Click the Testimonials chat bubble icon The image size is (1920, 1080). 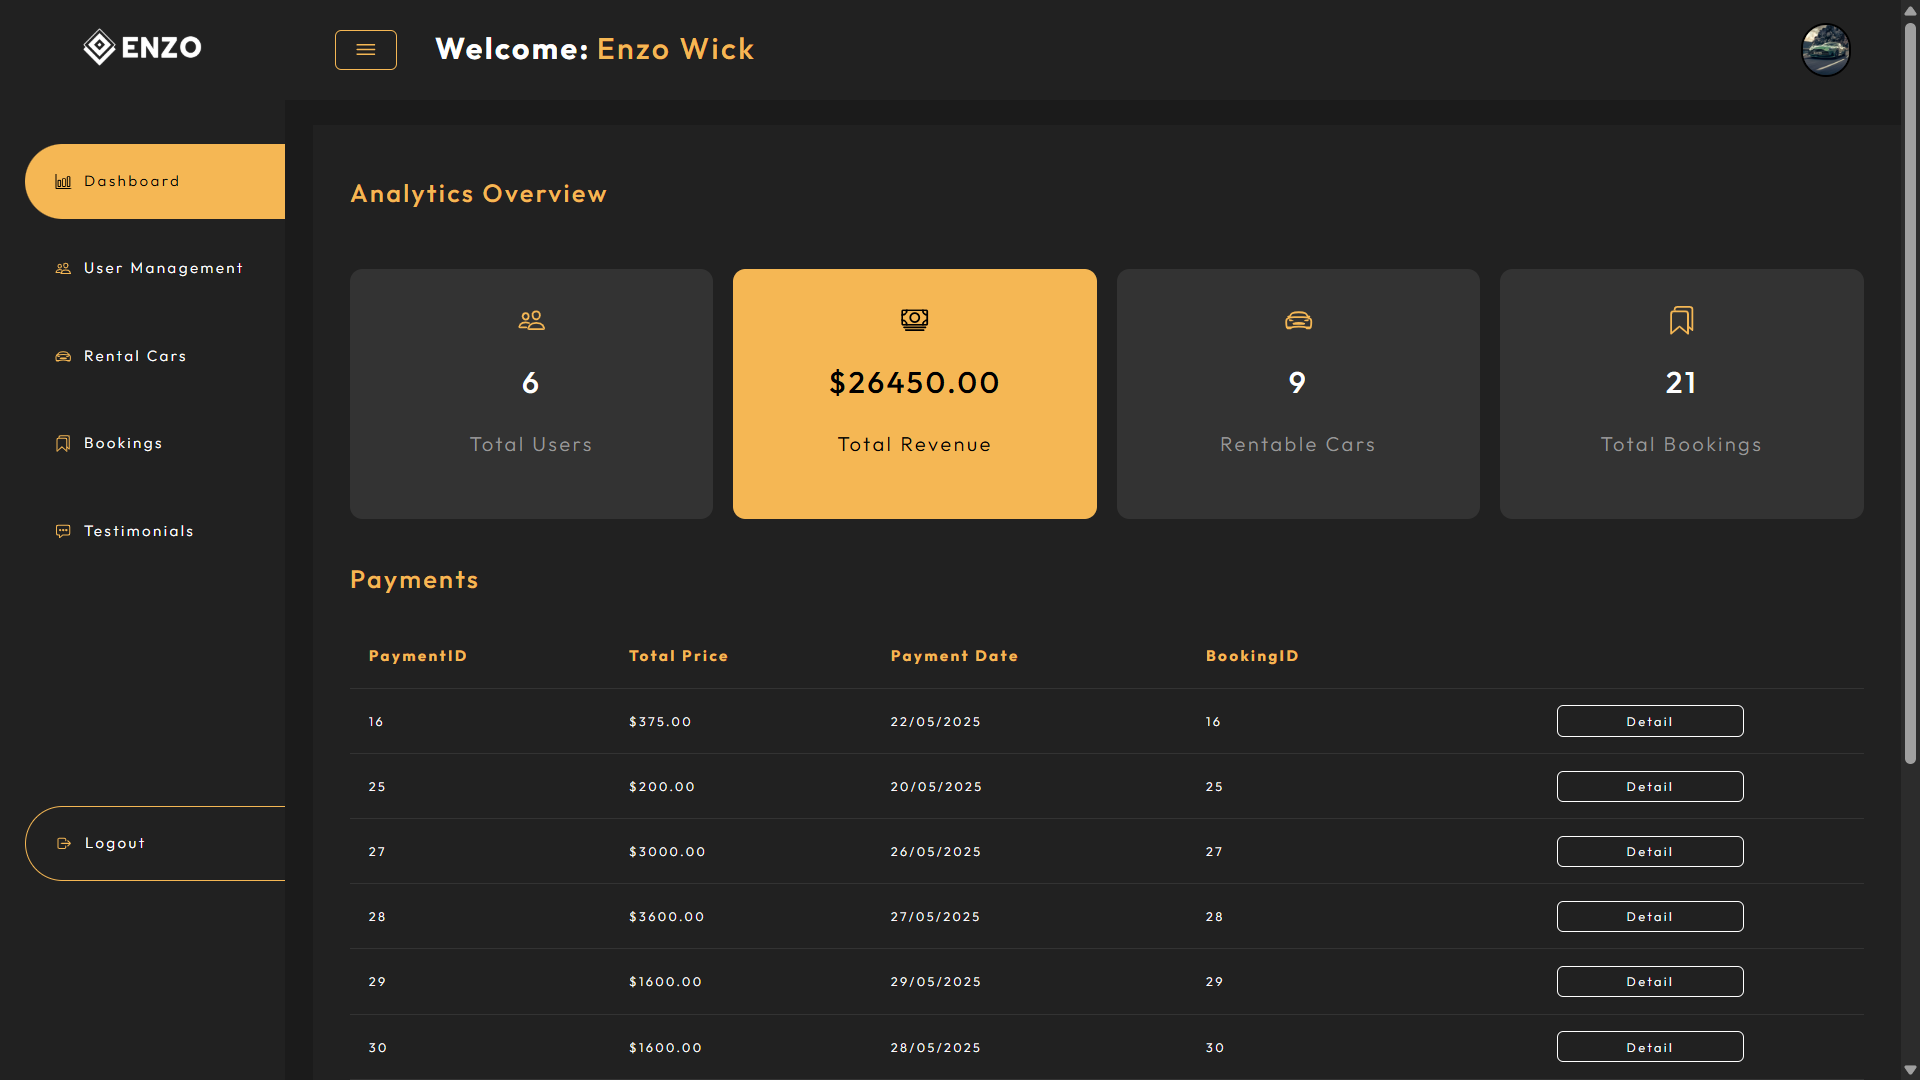click(x=63, y=532)
